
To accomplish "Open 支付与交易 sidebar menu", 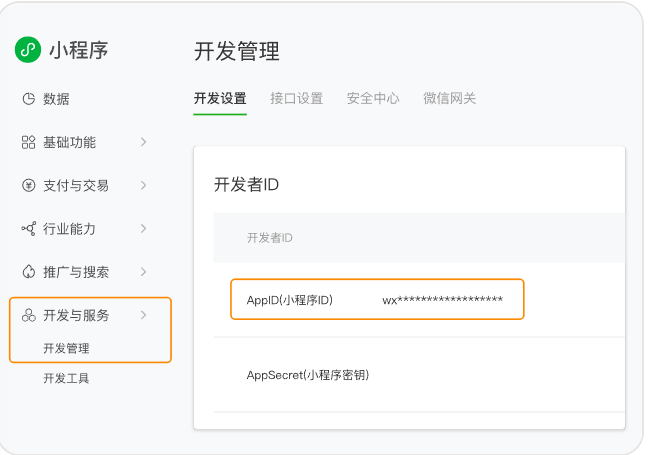I will (x=76, y=185).
